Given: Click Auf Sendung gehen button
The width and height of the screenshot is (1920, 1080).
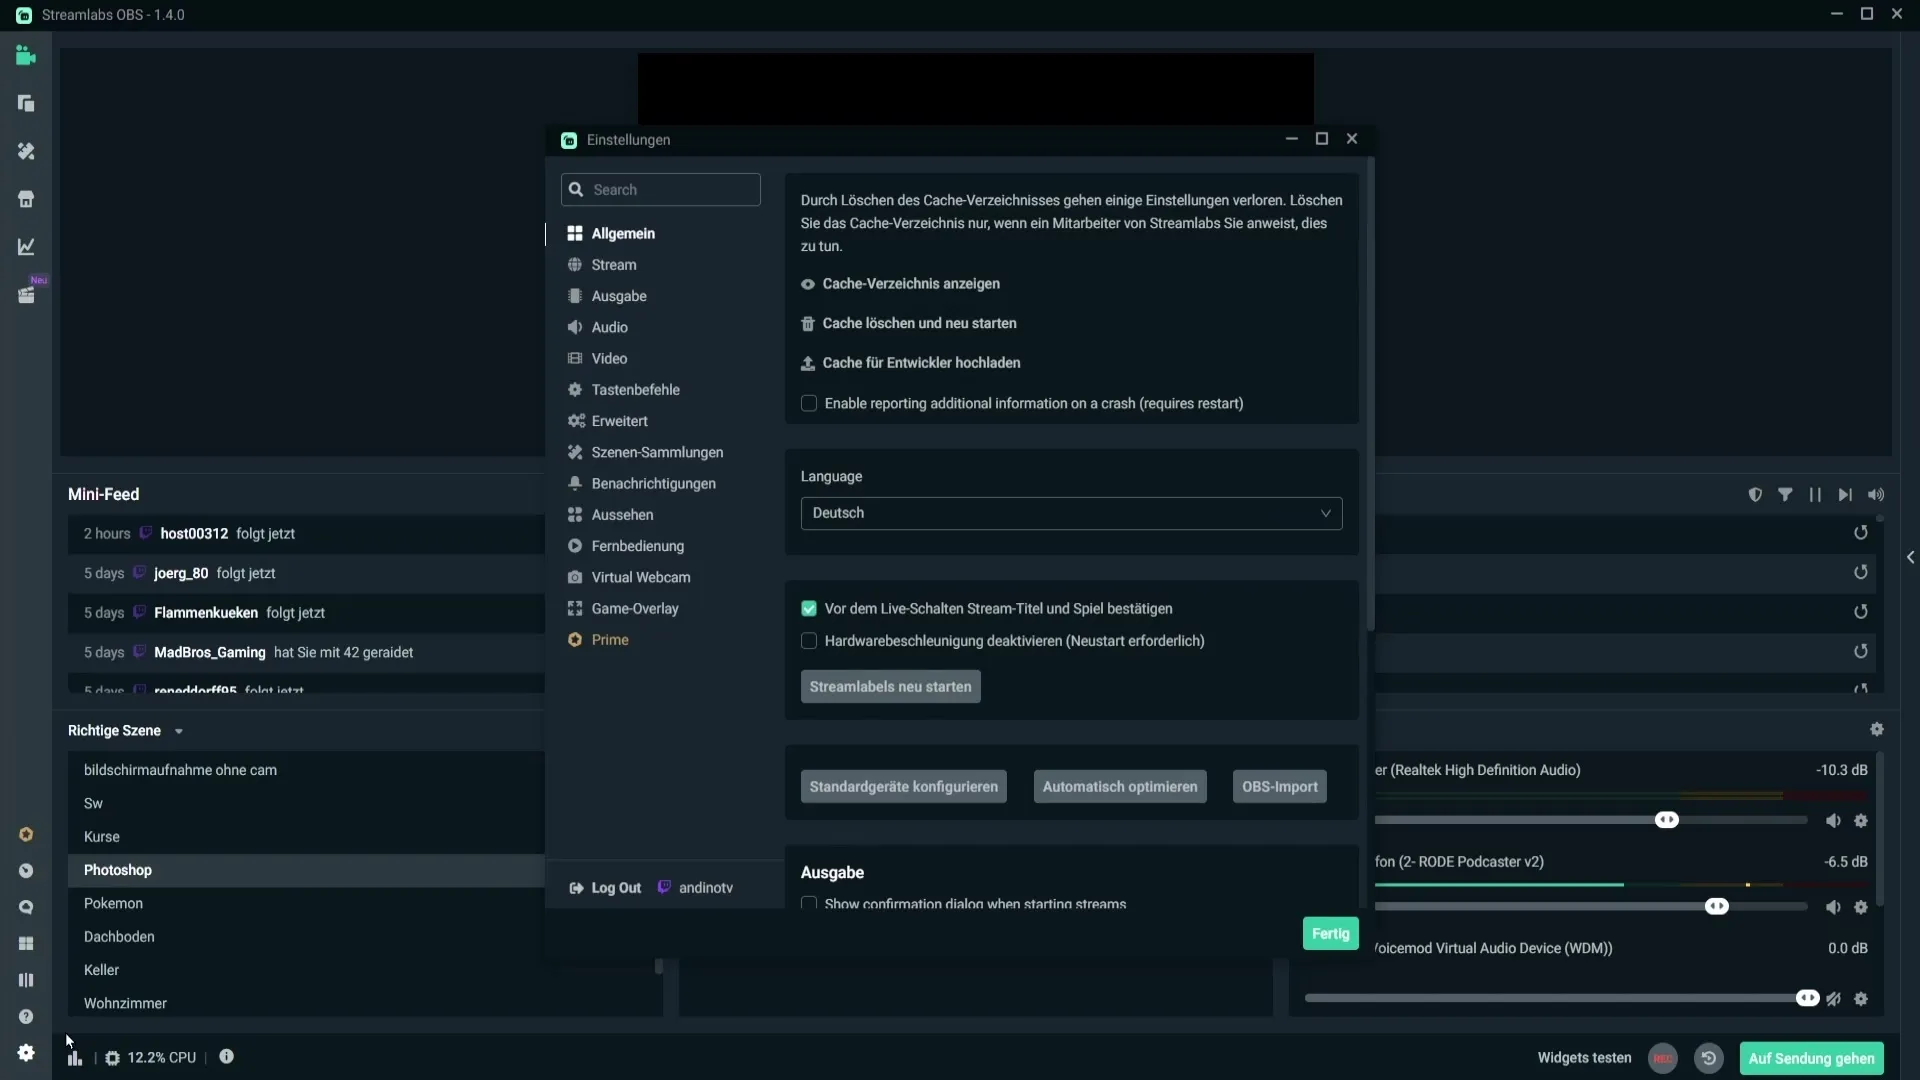Looking at the screenshot, I should 1811,1058.
